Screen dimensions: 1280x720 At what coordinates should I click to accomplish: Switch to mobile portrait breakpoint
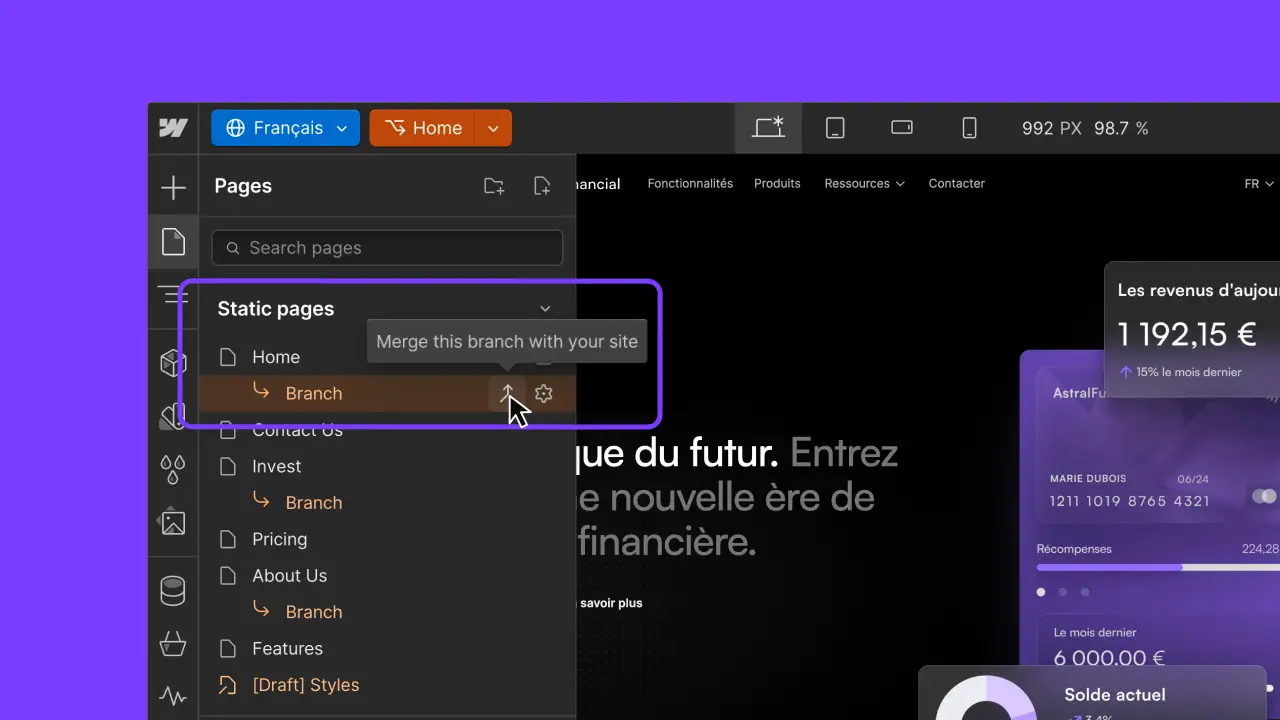tap(968, 127)
